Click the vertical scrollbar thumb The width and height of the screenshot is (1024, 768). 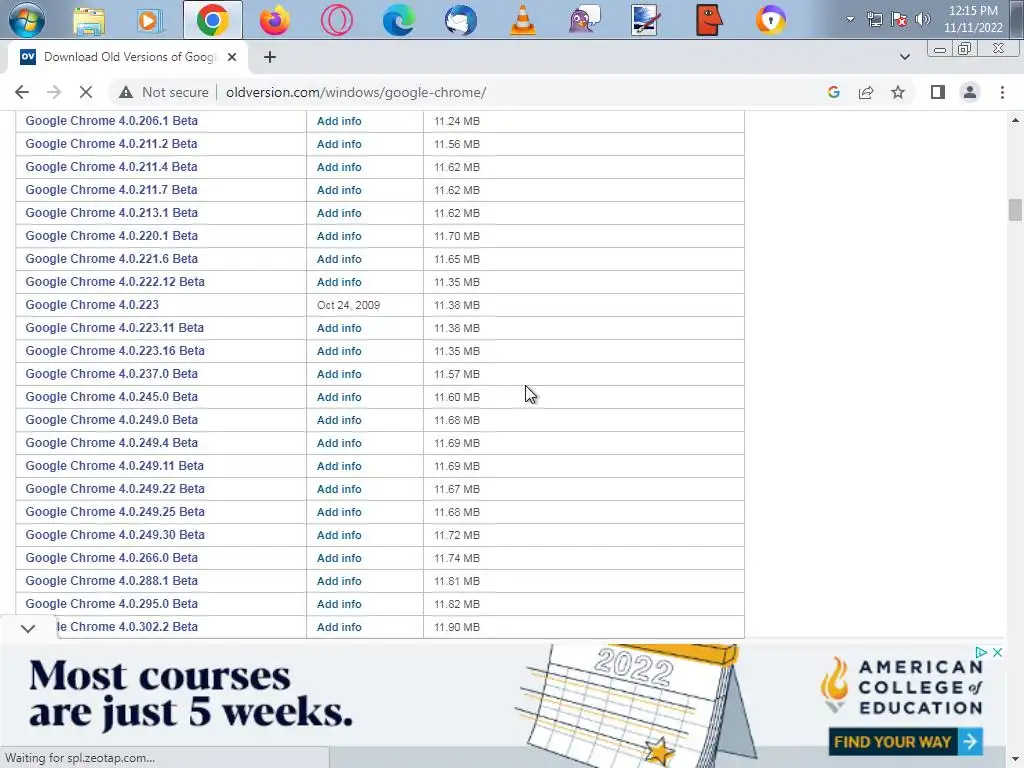(1015, 210)
